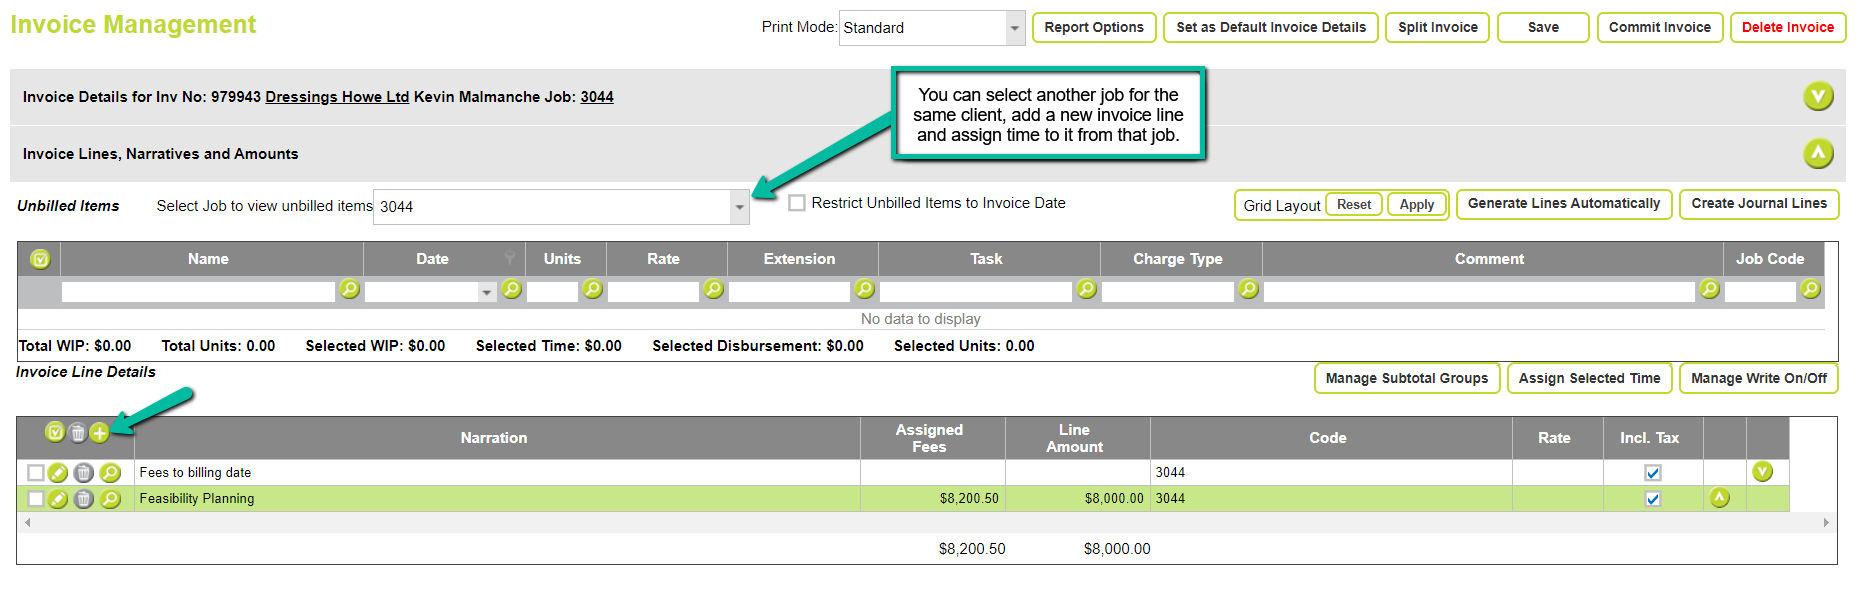Screen dimensions: 1859x591
Task: Click Set as Default Invoice Details
Action: [1271, 27]
